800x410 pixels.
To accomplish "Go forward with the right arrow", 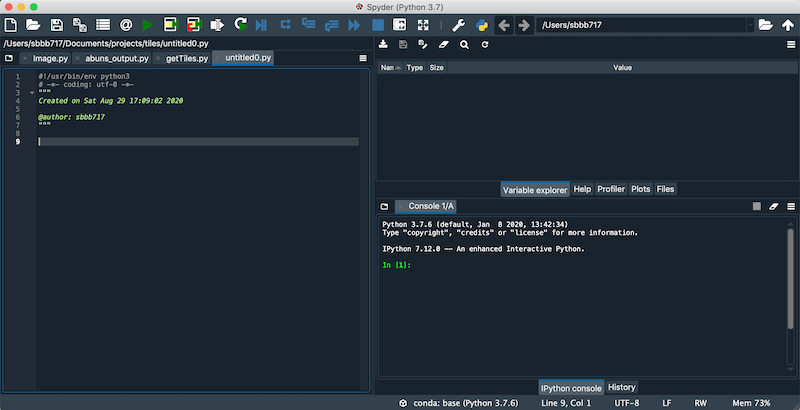I will 524,24.
